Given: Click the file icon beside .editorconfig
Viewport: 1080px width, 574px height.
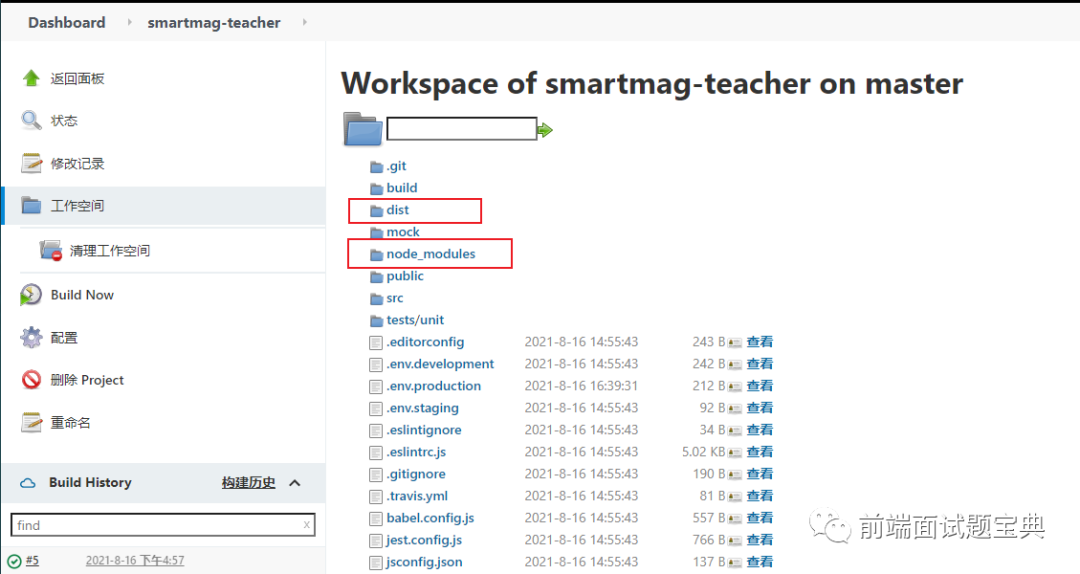Looking at the screenshot, I should click(375, 342).
